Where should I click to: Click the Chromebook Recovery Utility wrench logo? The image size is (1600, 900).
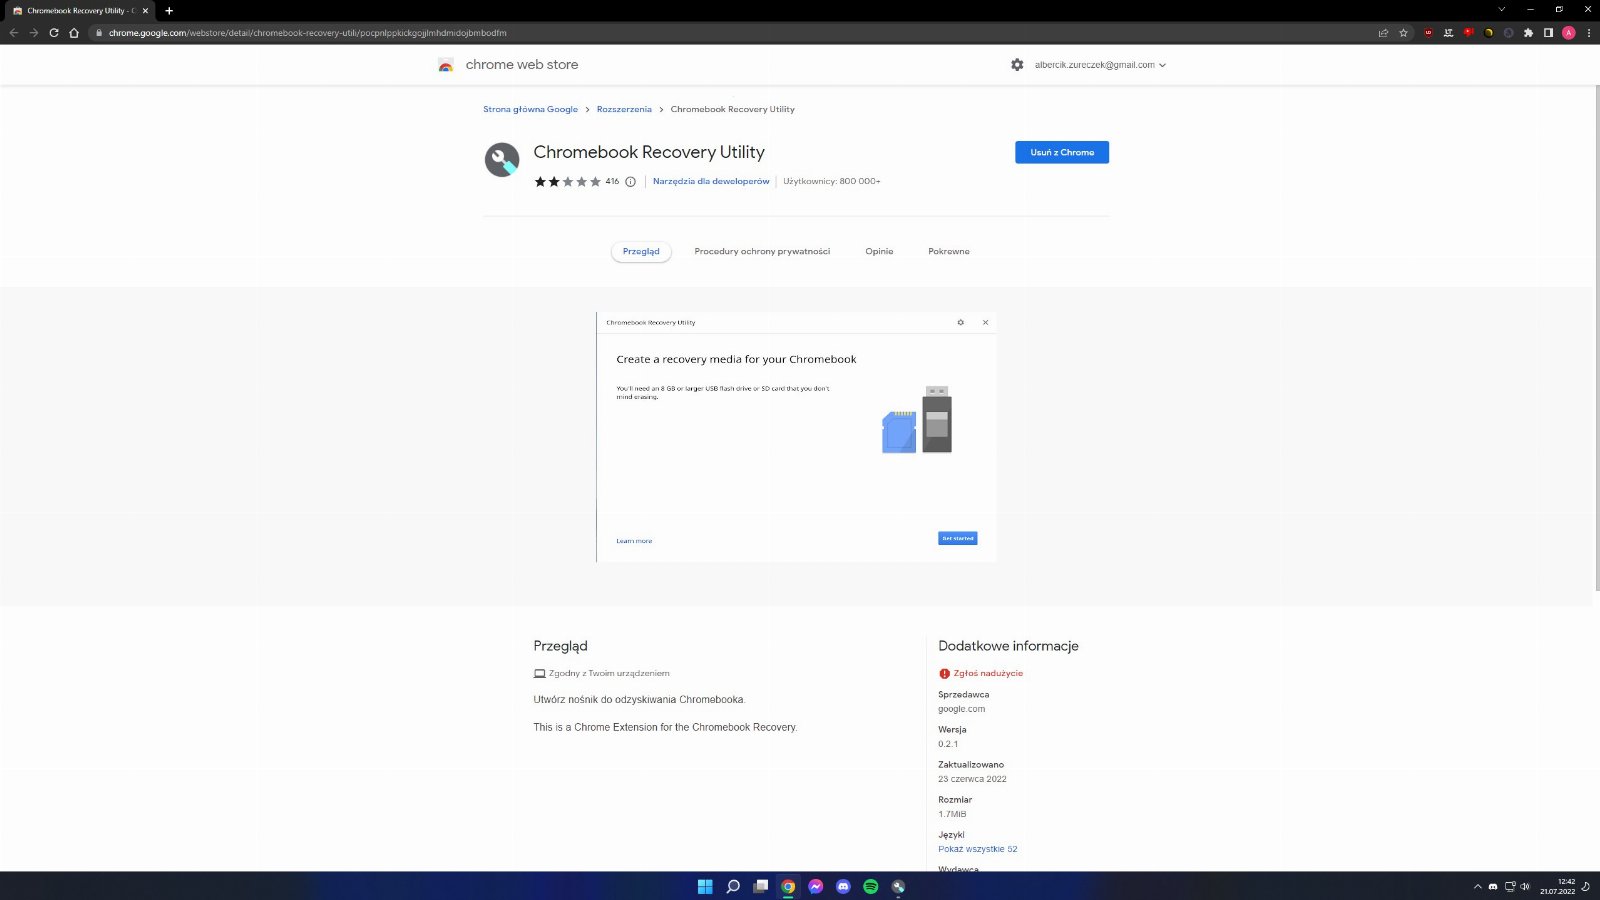[x=502, y=159]
